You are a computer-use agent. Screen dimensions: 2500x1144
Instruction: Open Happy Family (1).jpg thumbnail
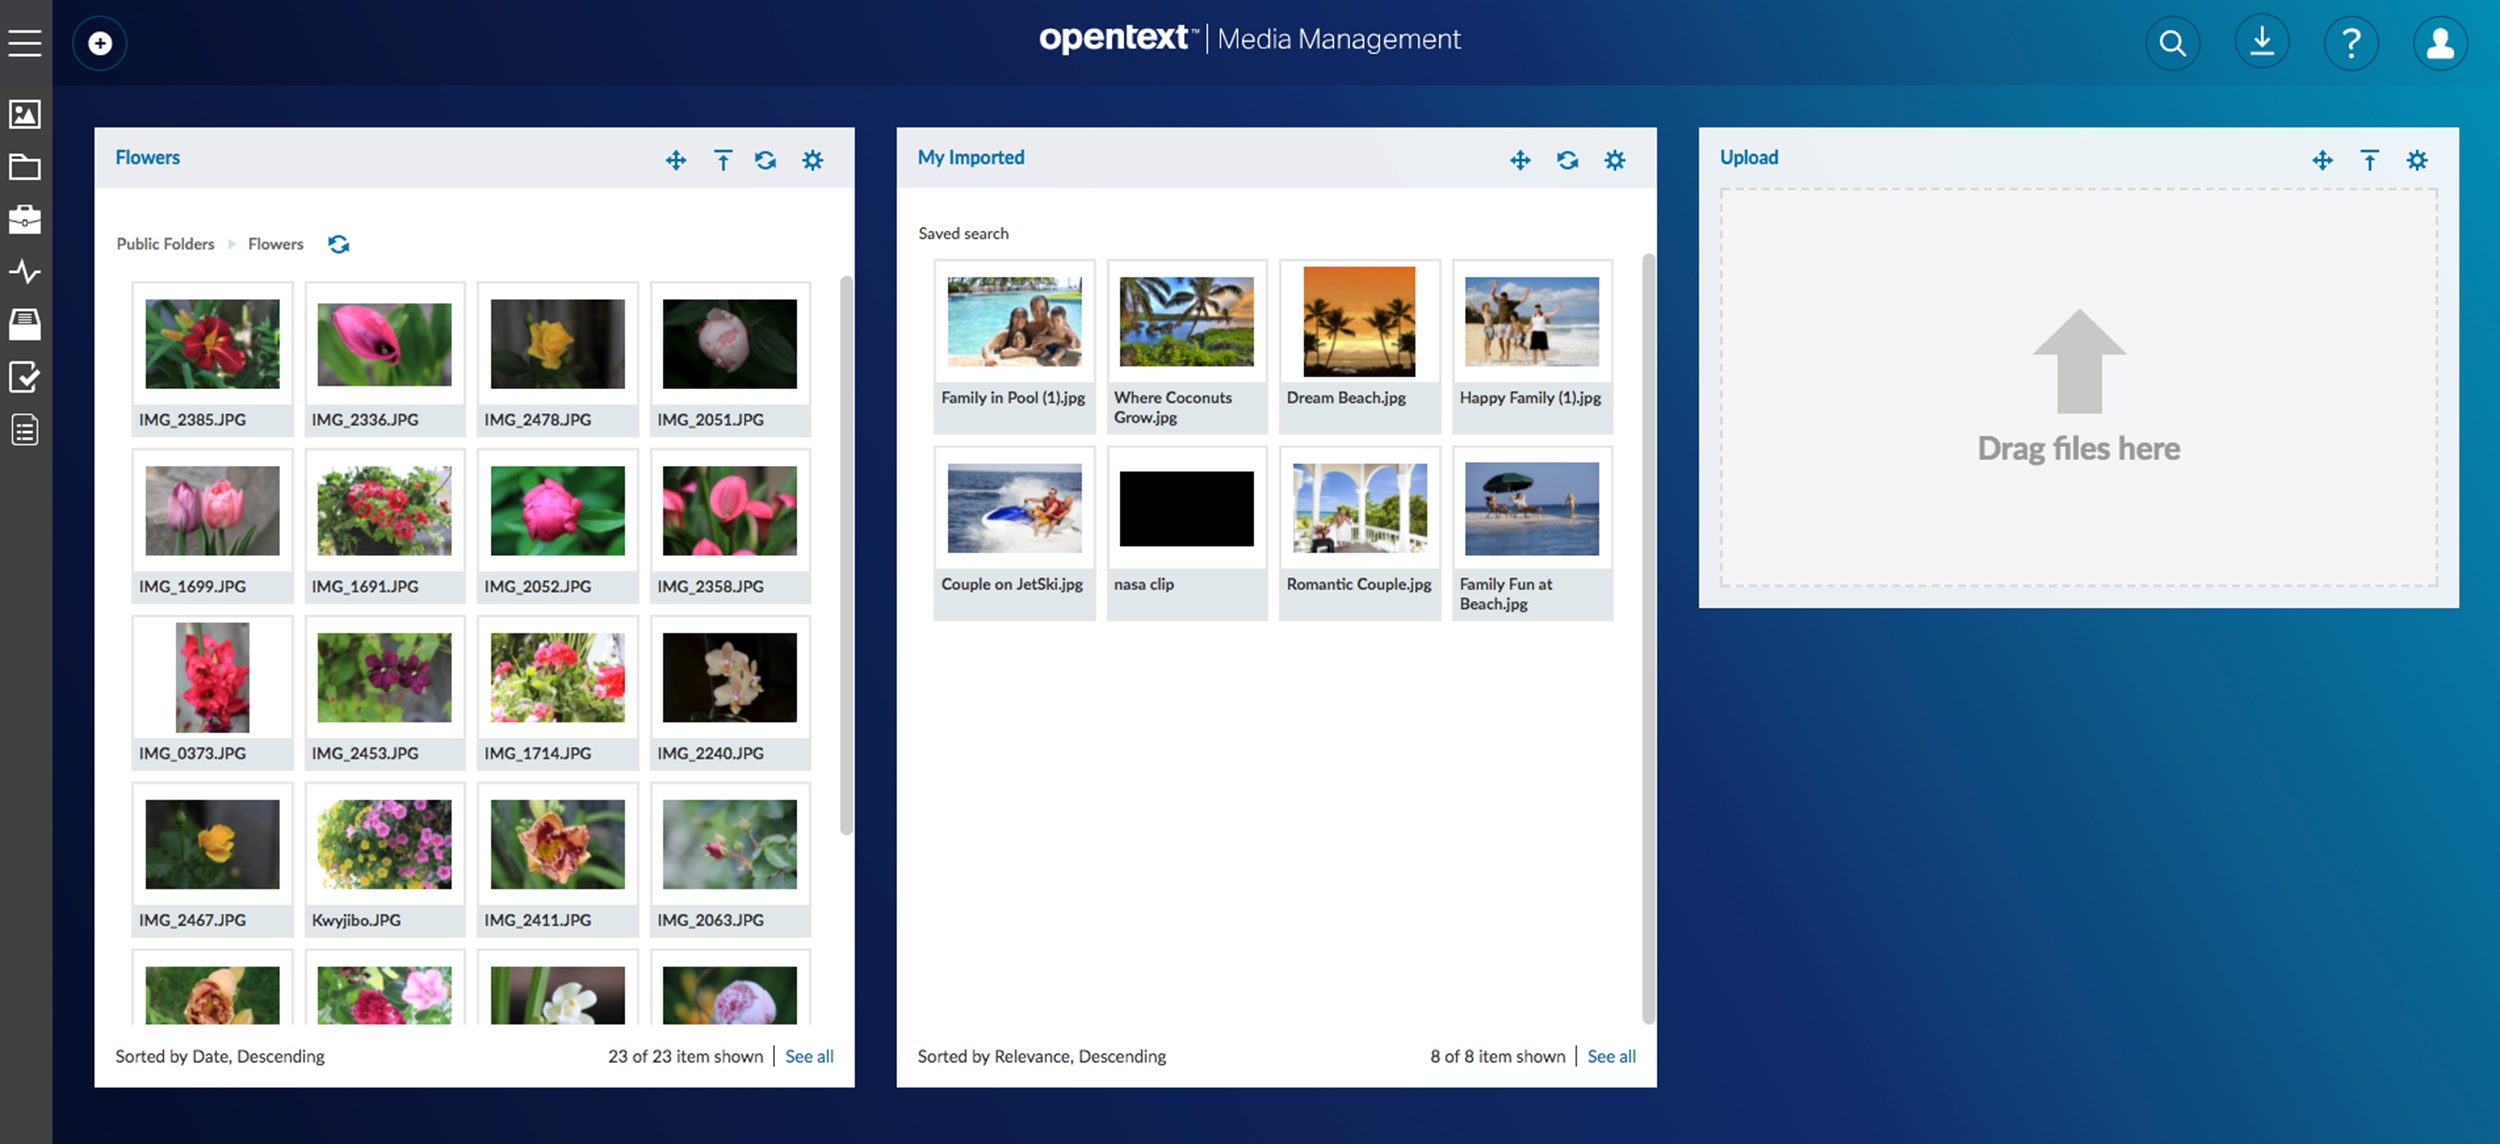pyautogui.click(x=1532, y=321)
